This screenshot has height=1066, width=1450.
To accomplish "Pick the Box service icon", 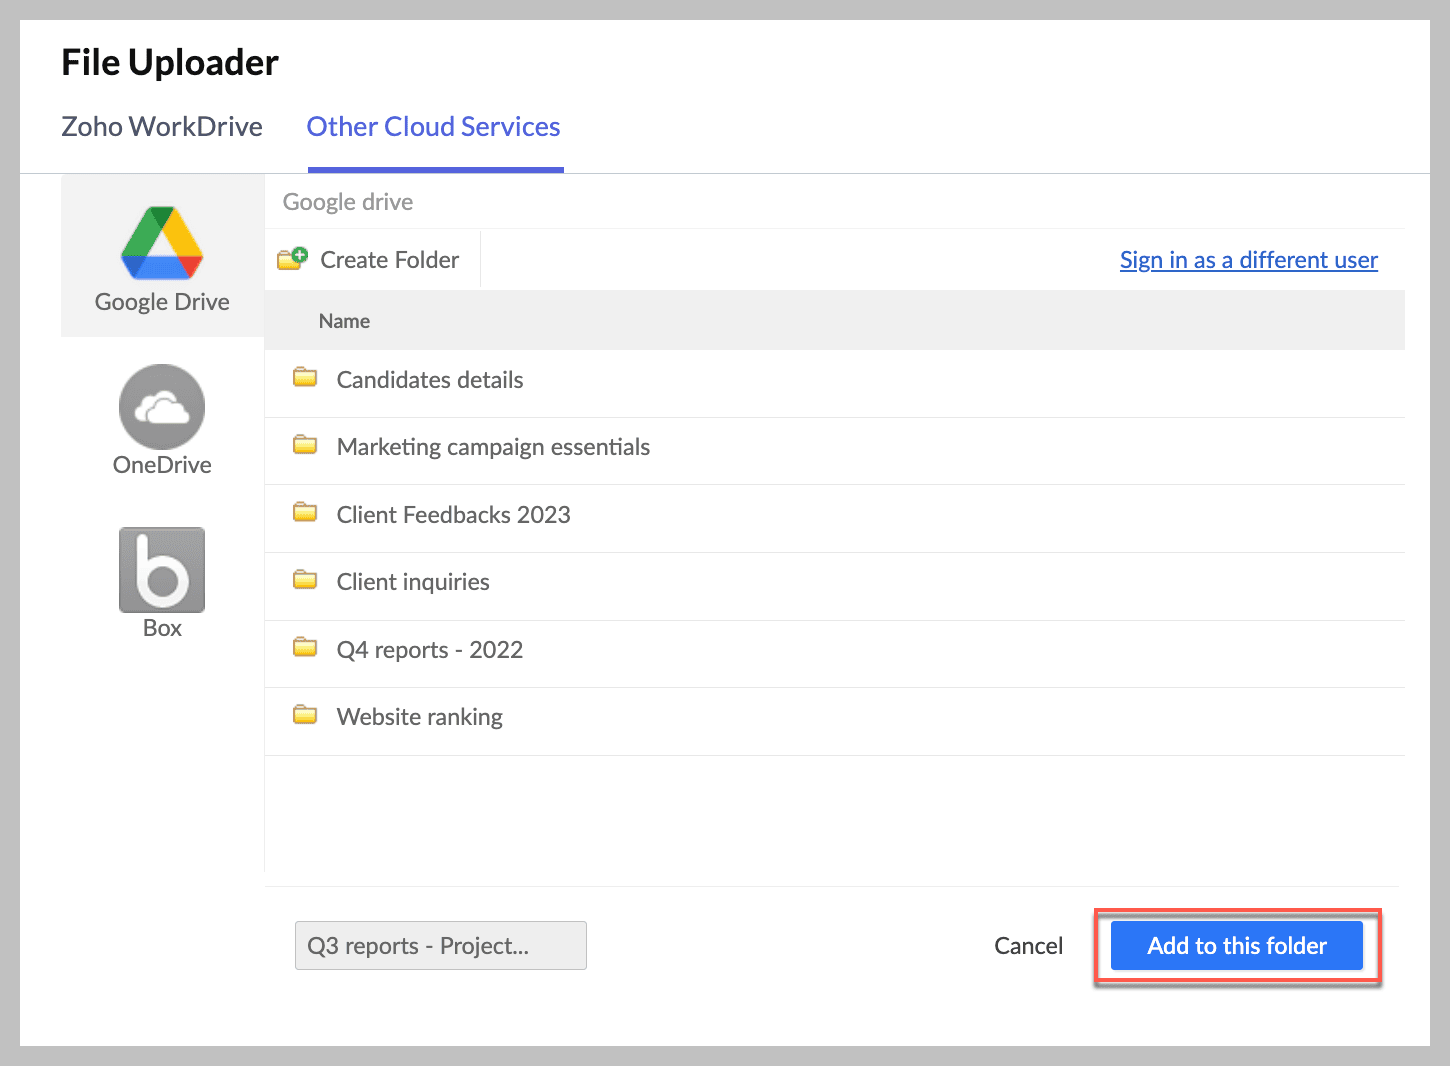I will [x=162, y=570].
